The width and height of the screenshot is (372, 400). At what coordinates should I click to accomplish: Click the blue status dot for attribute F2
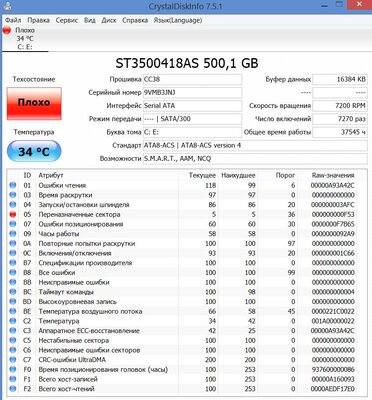click(13, 389)
